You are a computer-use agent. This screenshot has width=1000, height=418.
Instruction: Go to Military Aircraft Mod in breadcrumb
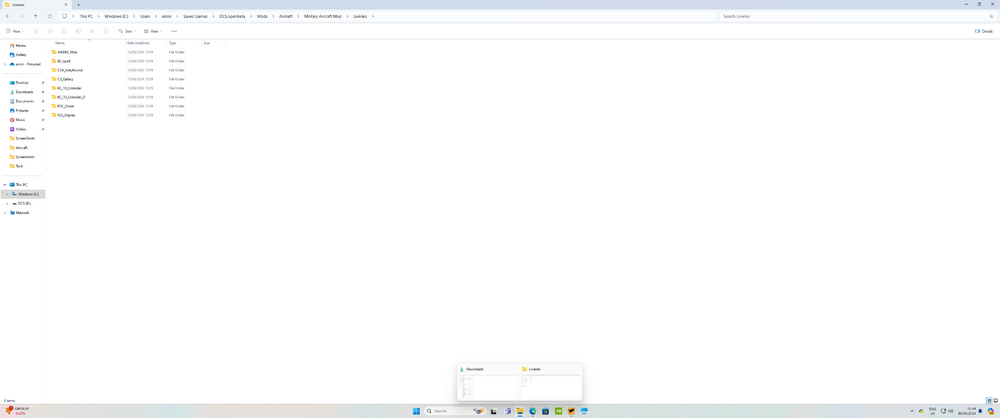pyautogui.click(x=323, y=16)
